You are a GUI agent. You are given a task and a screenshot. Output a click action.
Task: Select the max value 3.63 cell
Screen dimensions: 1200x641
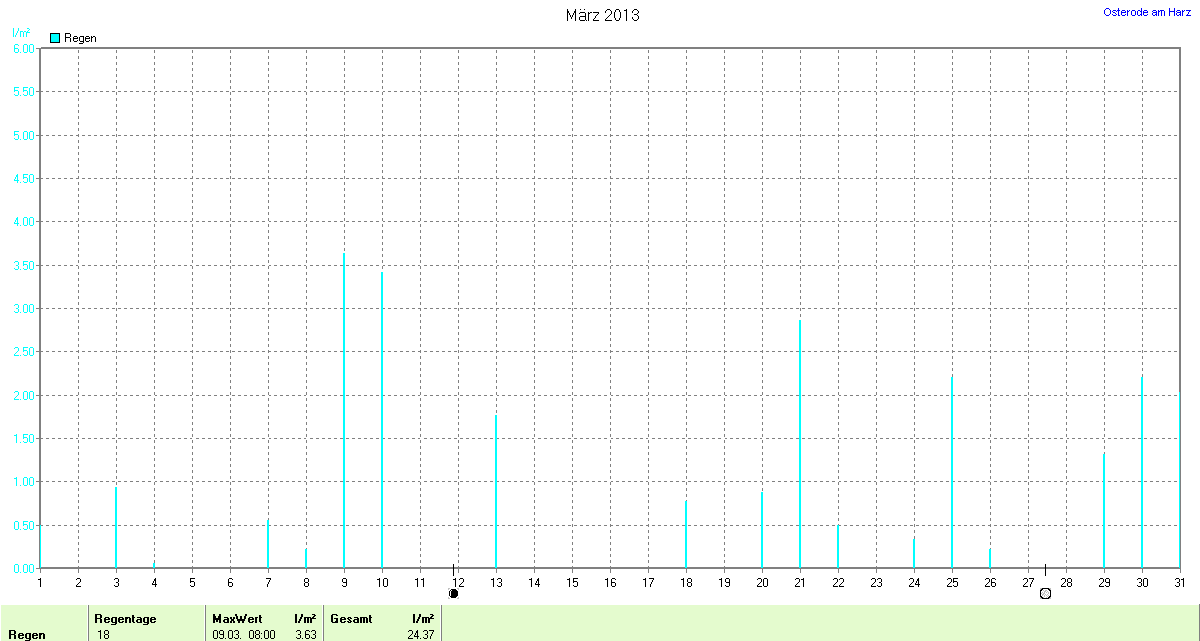[x=305, y=635]
